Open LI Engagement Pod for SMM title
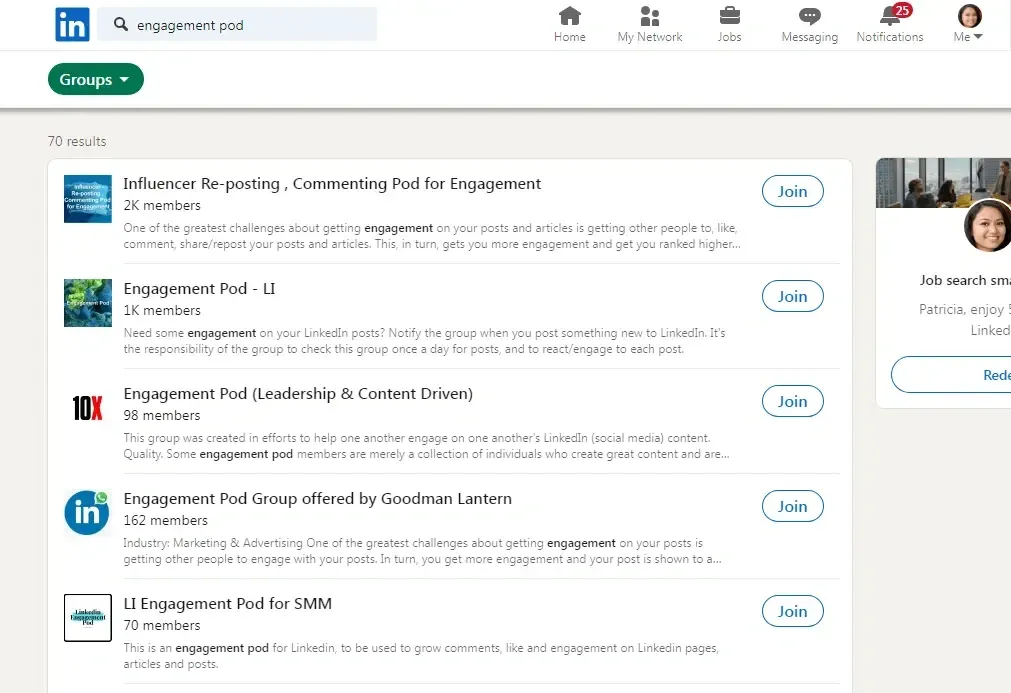The image size is (1011, 693). [228, 604]
